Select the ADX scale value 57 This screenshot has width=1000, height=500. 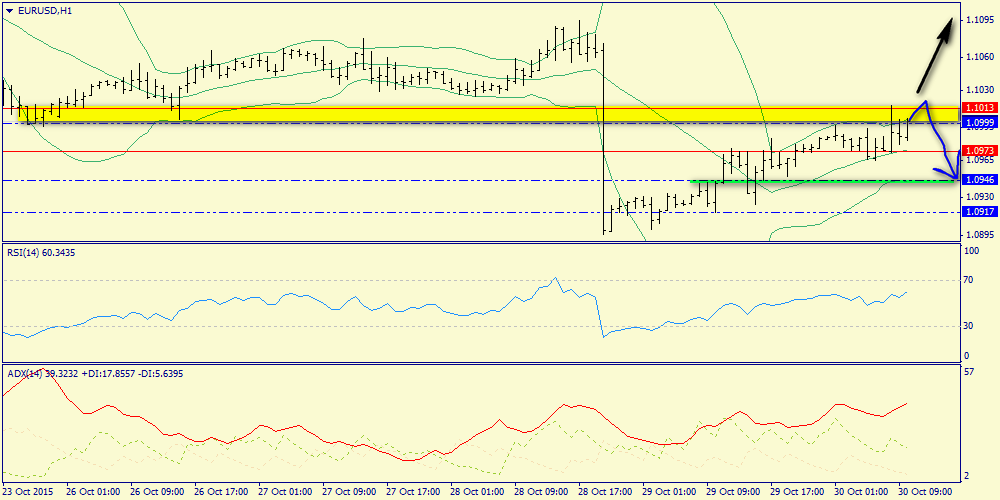click(x=969, y=371)
